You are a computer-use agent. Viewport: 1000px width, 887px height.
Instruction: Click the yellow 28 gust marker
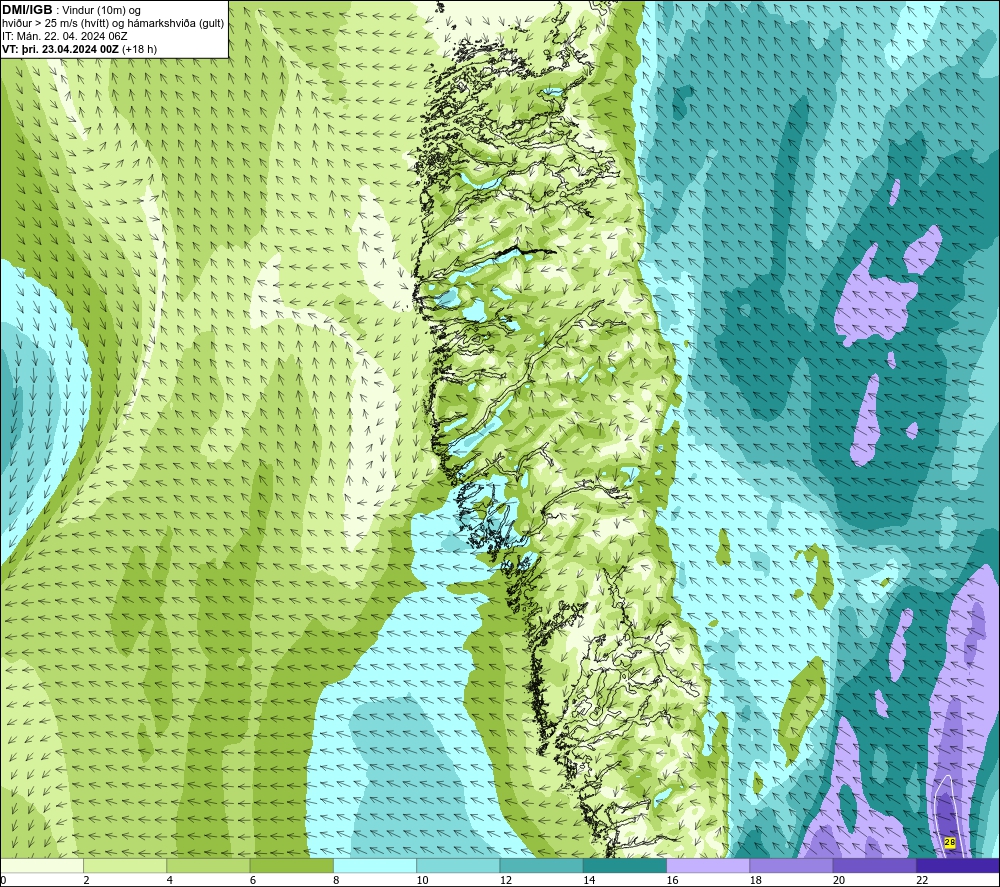tap(949, 842)
